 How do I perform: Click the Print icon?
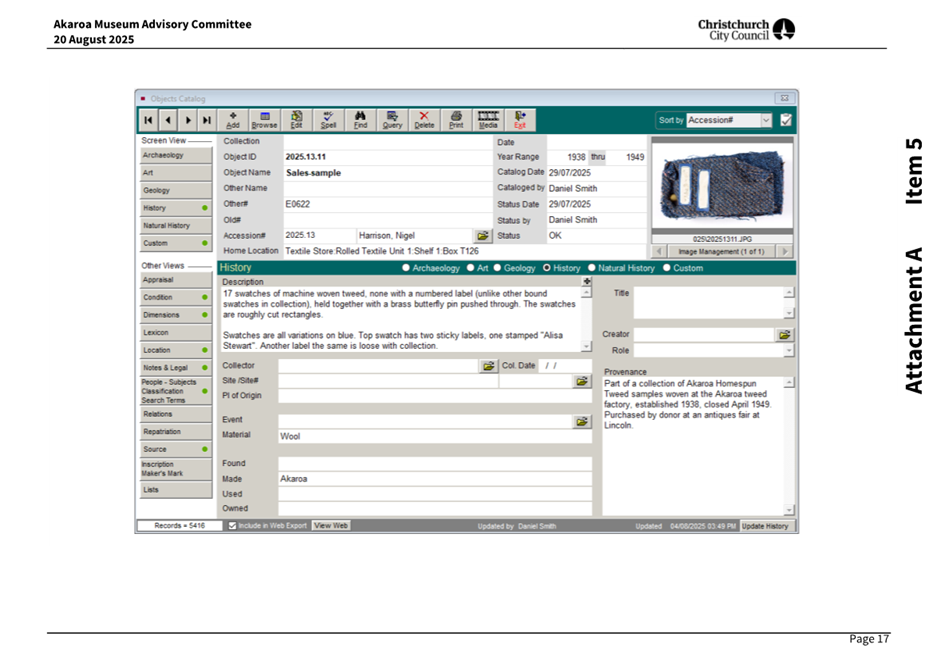(x=456, y=119)
